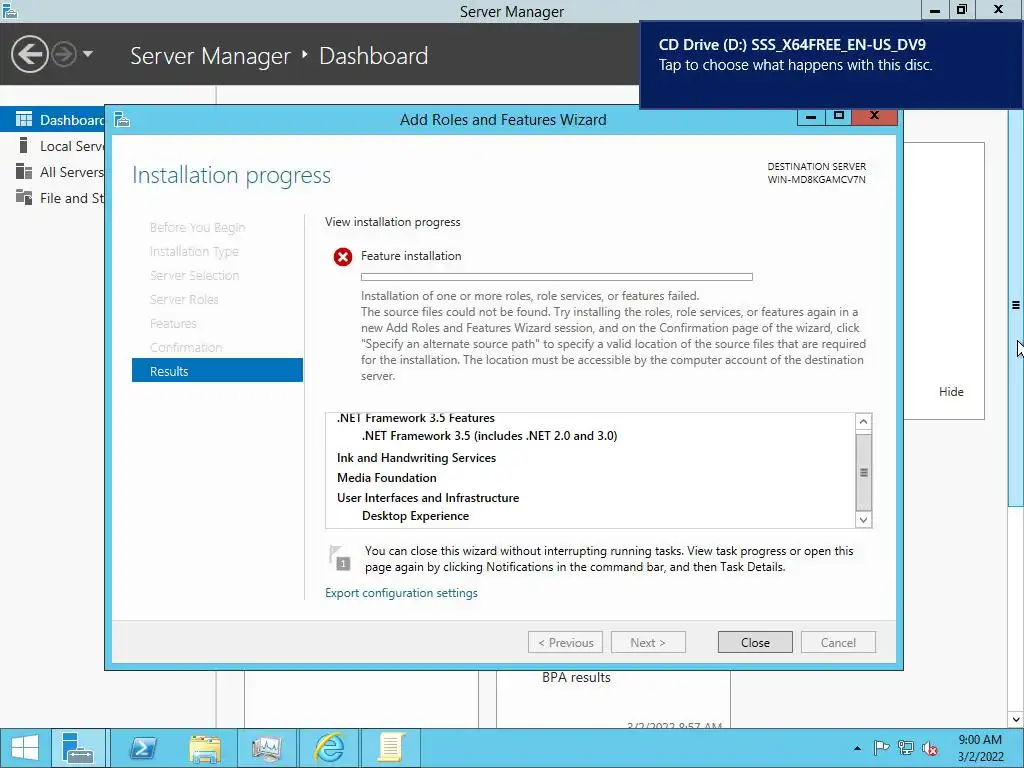Image resolution: width=1024 pixels, height=768 pixels.
Task: Open the notepad script taskbar icon
Action: tap(391, 748)
